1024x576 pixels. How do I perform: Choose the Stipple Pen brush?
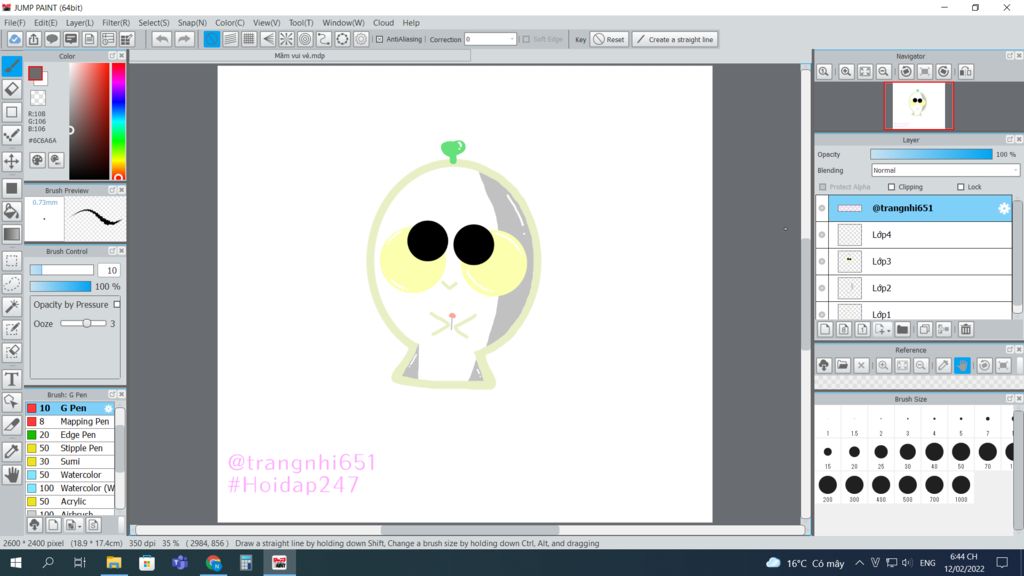70,448
